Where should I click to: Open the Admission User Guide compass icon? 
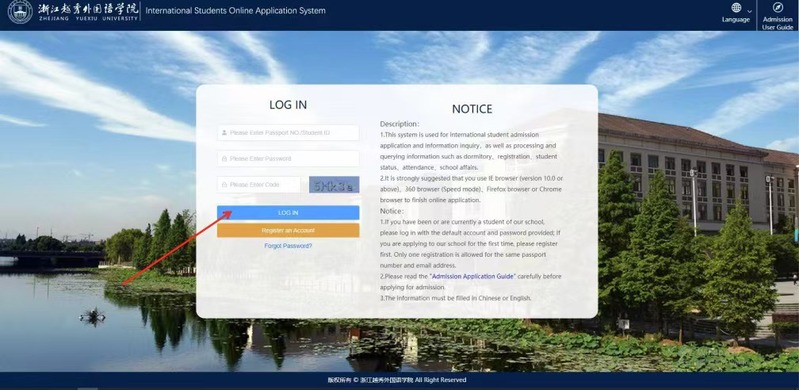coord(777,7)
